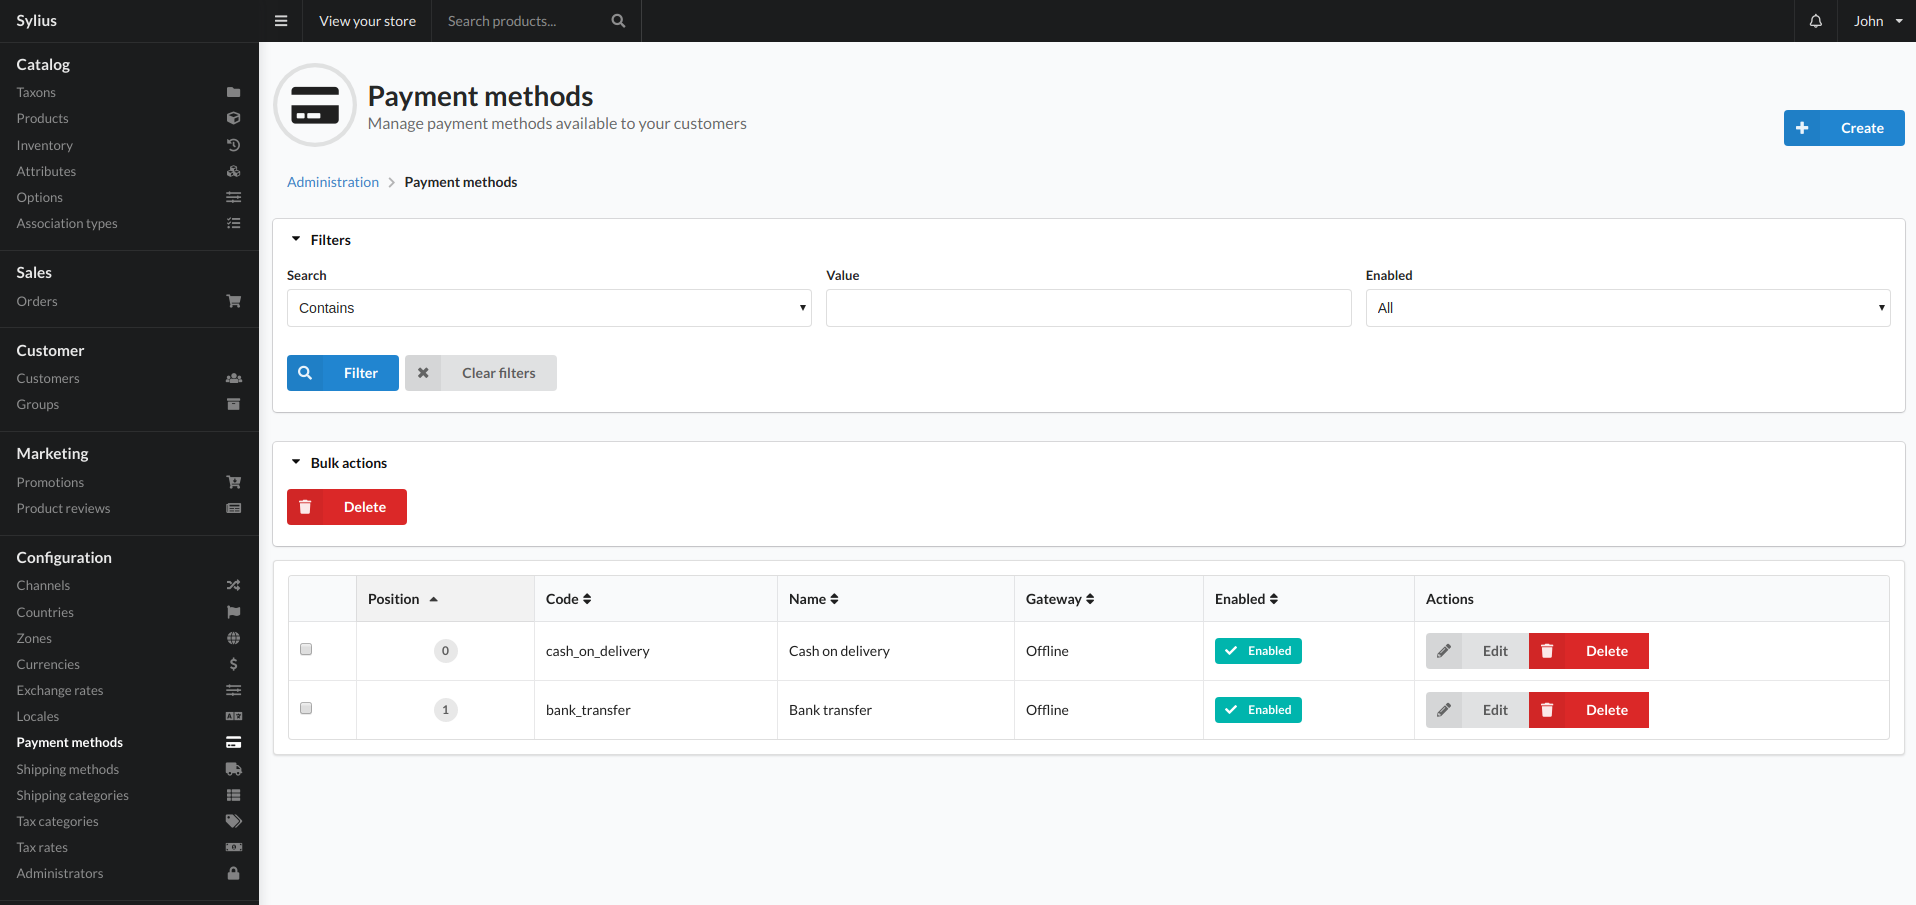The height and width of the screenshot is (905, 1916).
Task: Click the Zones globe icon in sidebar
Action: (x=233, y=638)
